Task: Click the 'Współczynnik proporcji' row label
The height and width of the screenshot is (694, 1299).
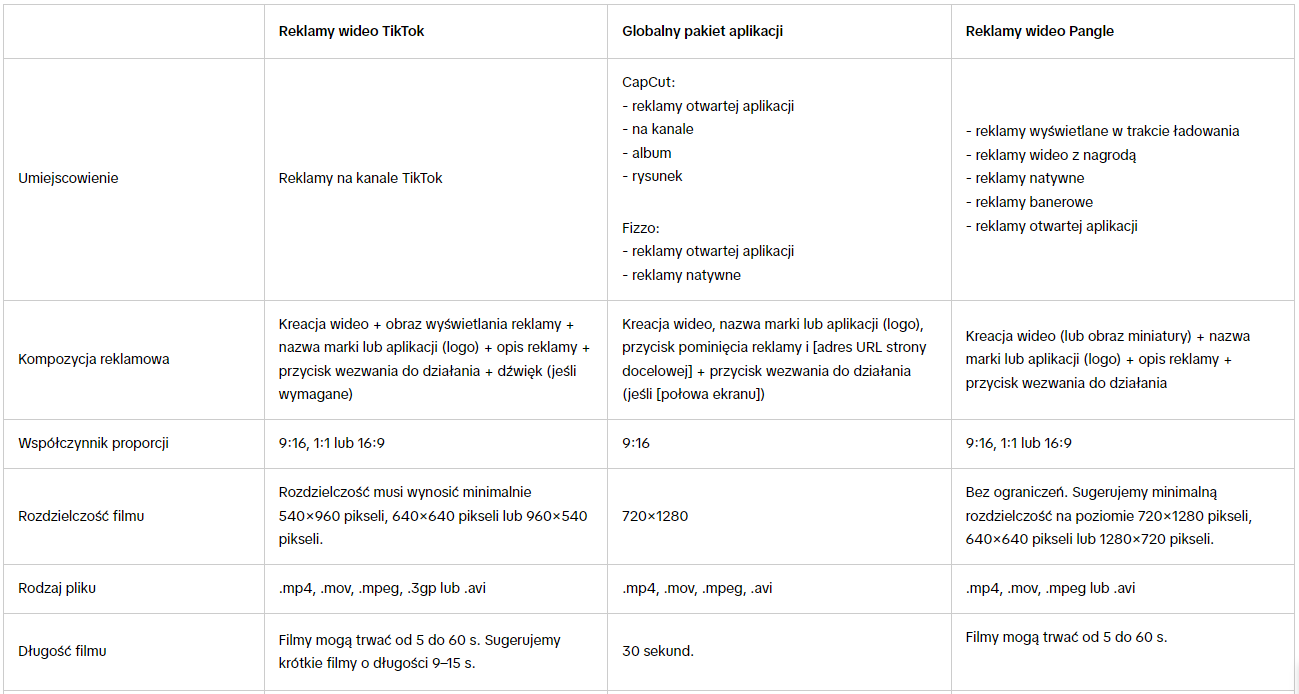Action: [93, 443]
